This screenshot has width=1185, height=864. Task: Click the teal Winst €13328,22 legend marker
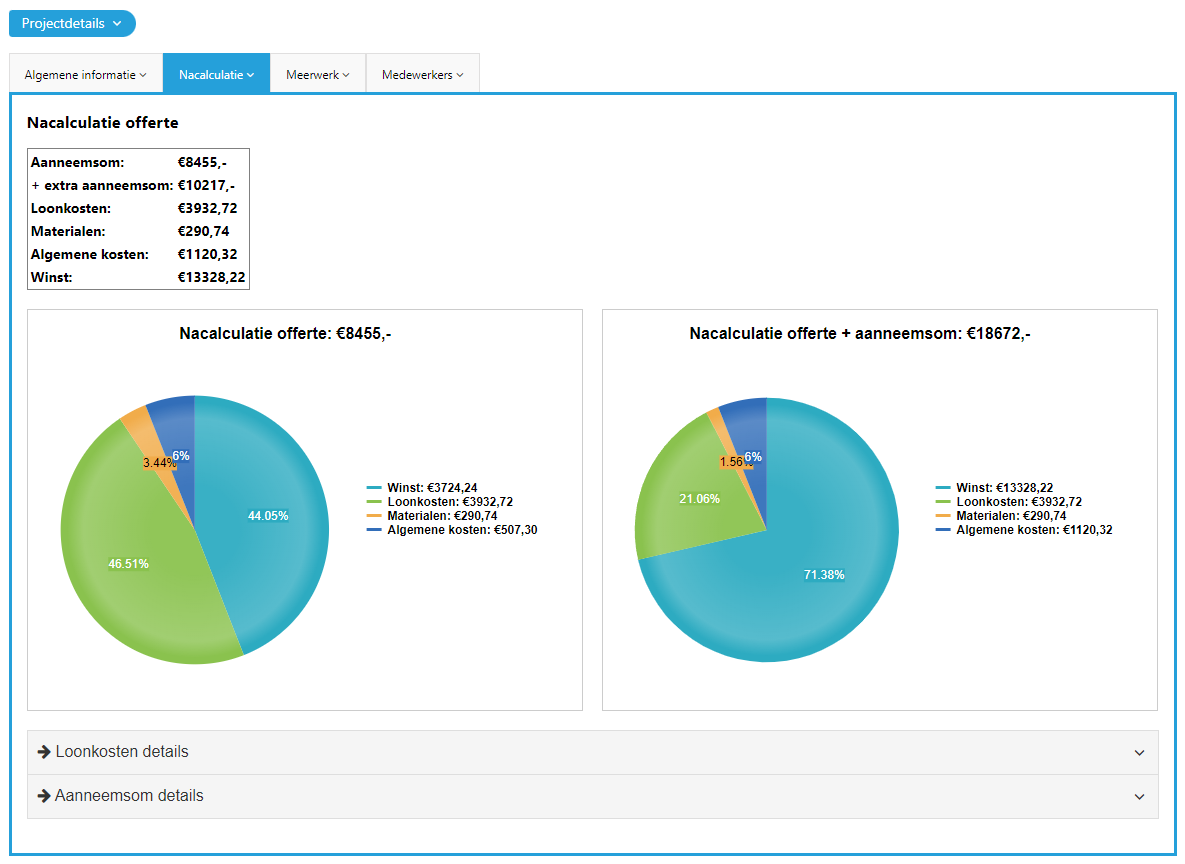tap(943, 488)
